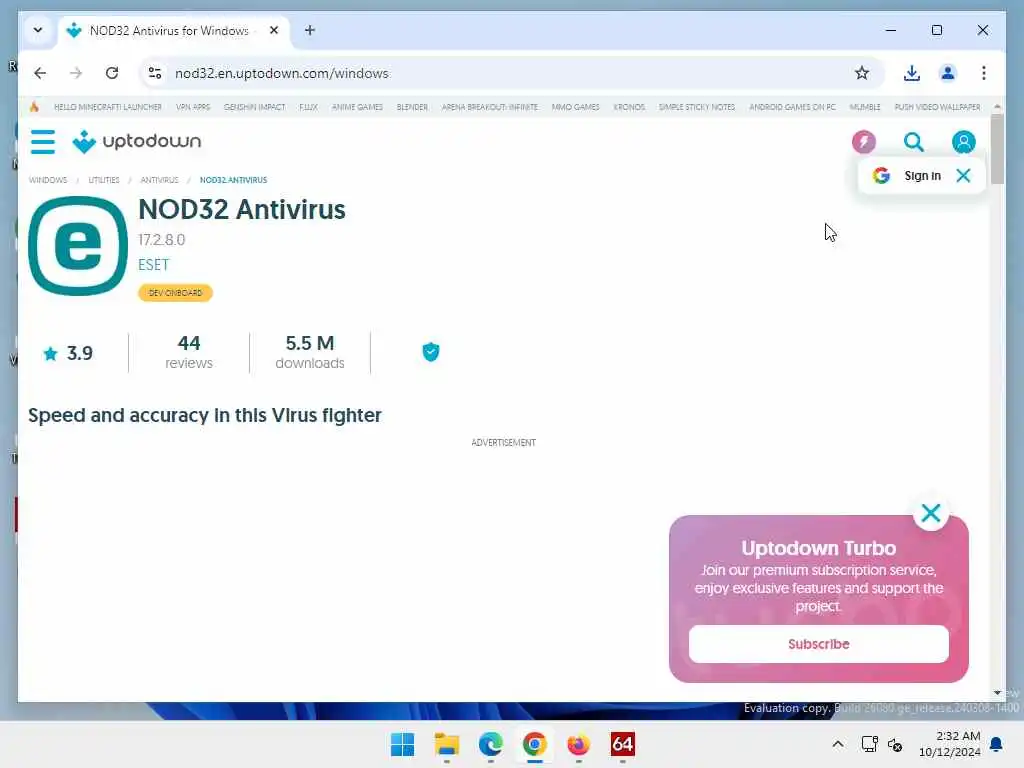Close the NOD32 Antivirus tab
This screenshot has height=768, width=1024.
(x=274, y=30)
